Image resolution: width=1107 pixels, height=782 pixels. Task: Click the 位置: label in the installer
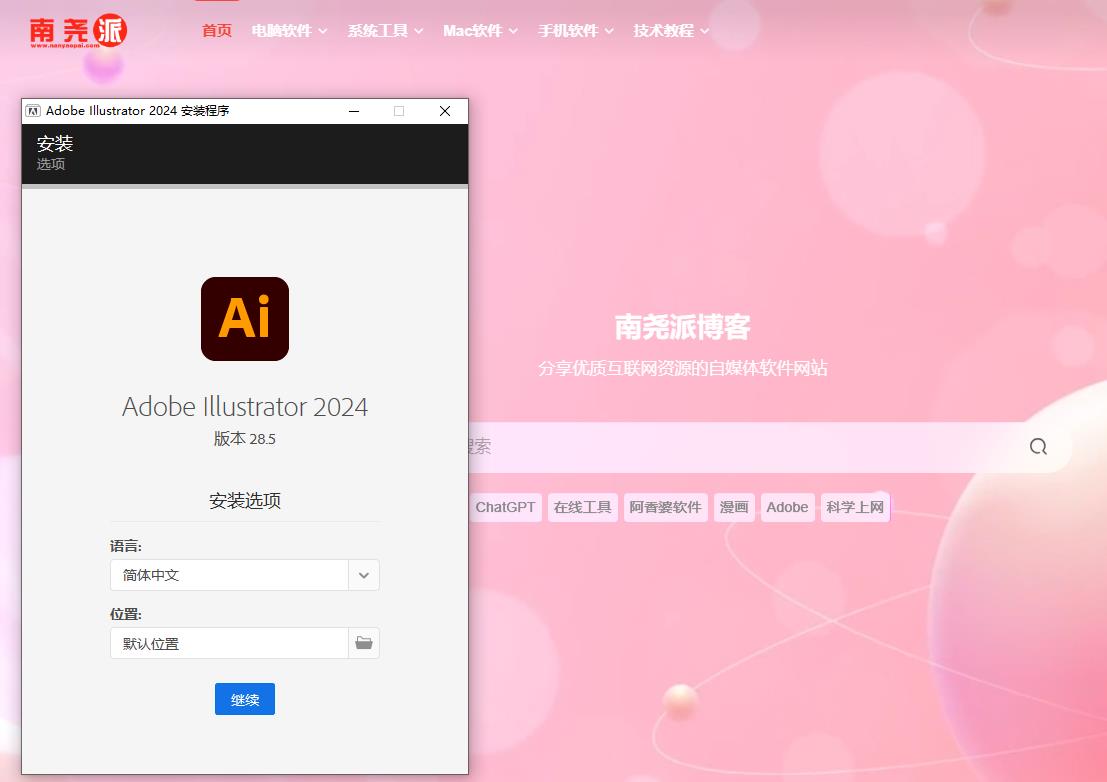(x=126, y=614)
